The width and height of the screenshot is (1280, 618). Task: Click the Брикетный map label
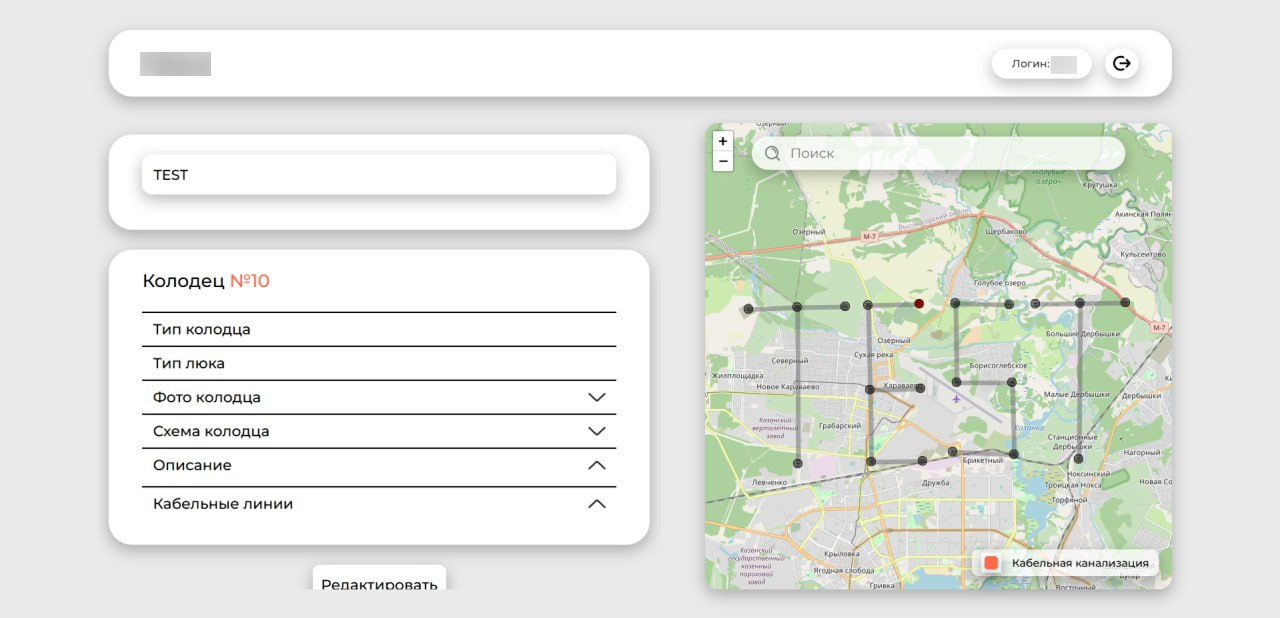pyautogui.click(x=982, y=461)
